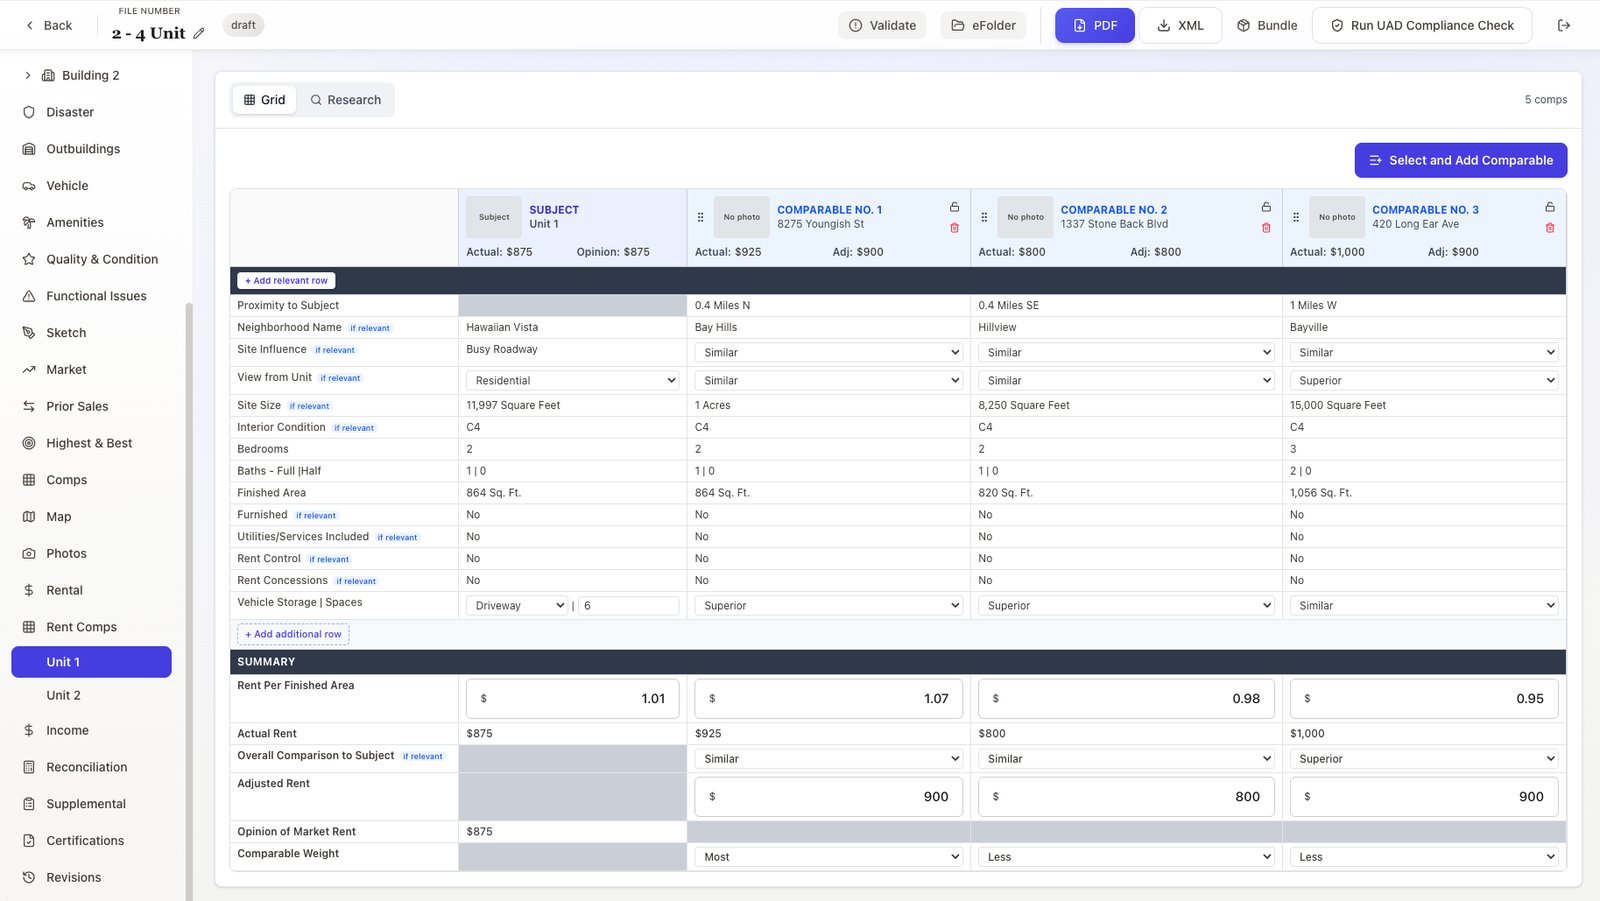Open Comparable Weight dropdown showing Most

pos(828,857)
